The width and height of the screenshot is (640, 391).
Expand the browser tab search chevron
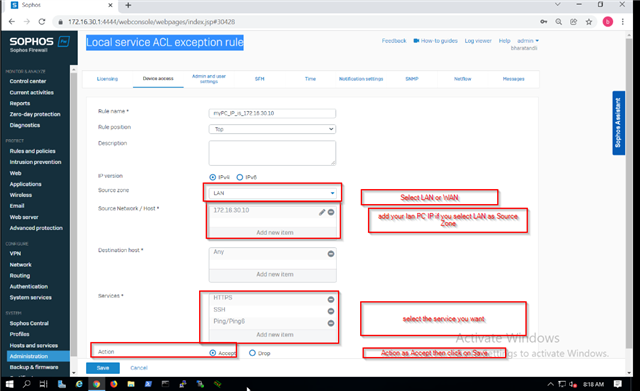pos(558,4)
